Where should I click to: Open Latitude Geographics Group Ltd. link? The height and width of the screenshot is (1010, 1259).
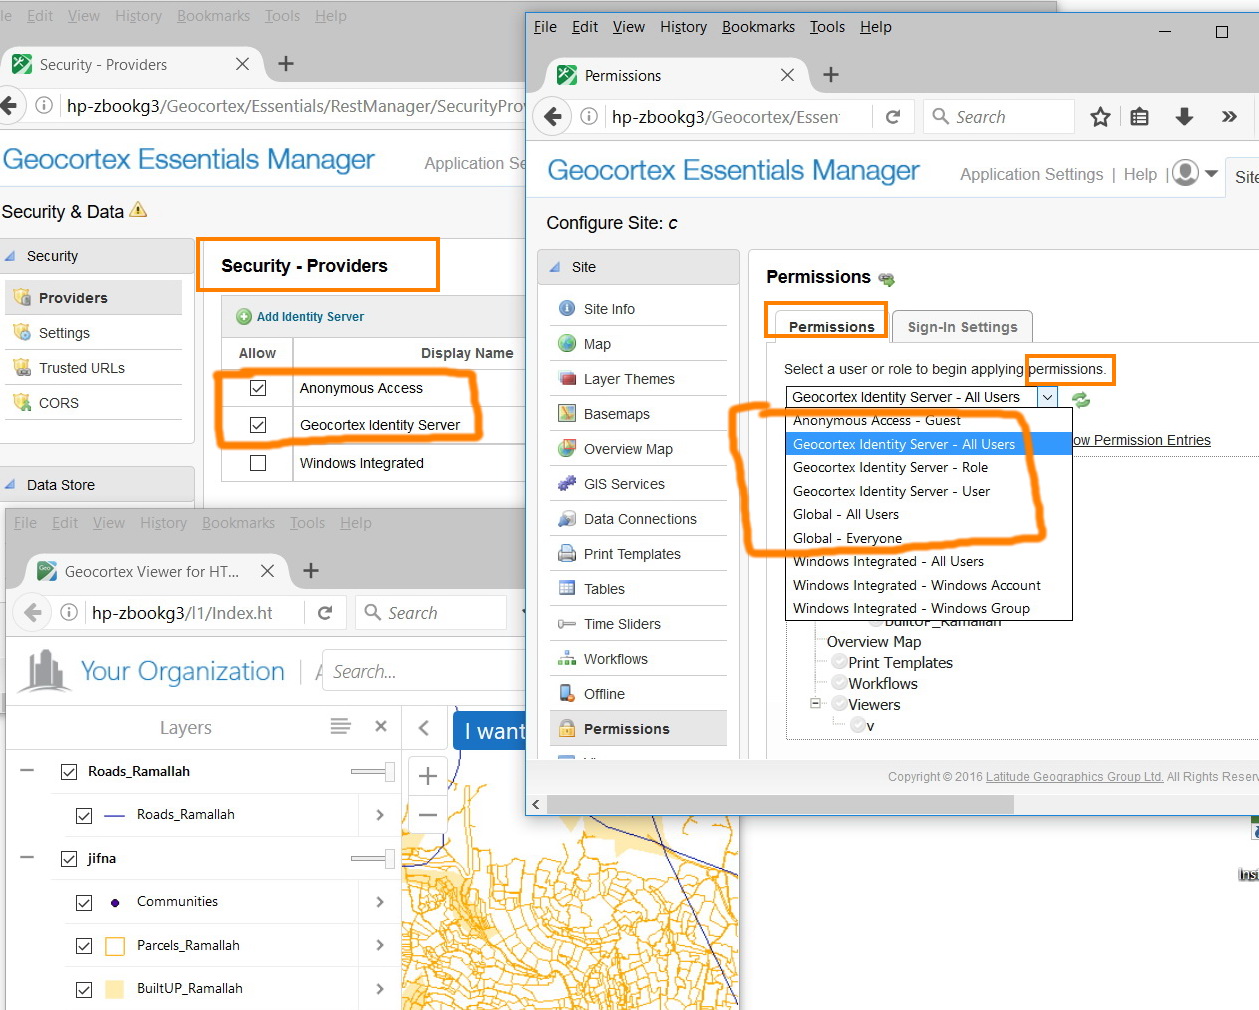[1074, 777]
